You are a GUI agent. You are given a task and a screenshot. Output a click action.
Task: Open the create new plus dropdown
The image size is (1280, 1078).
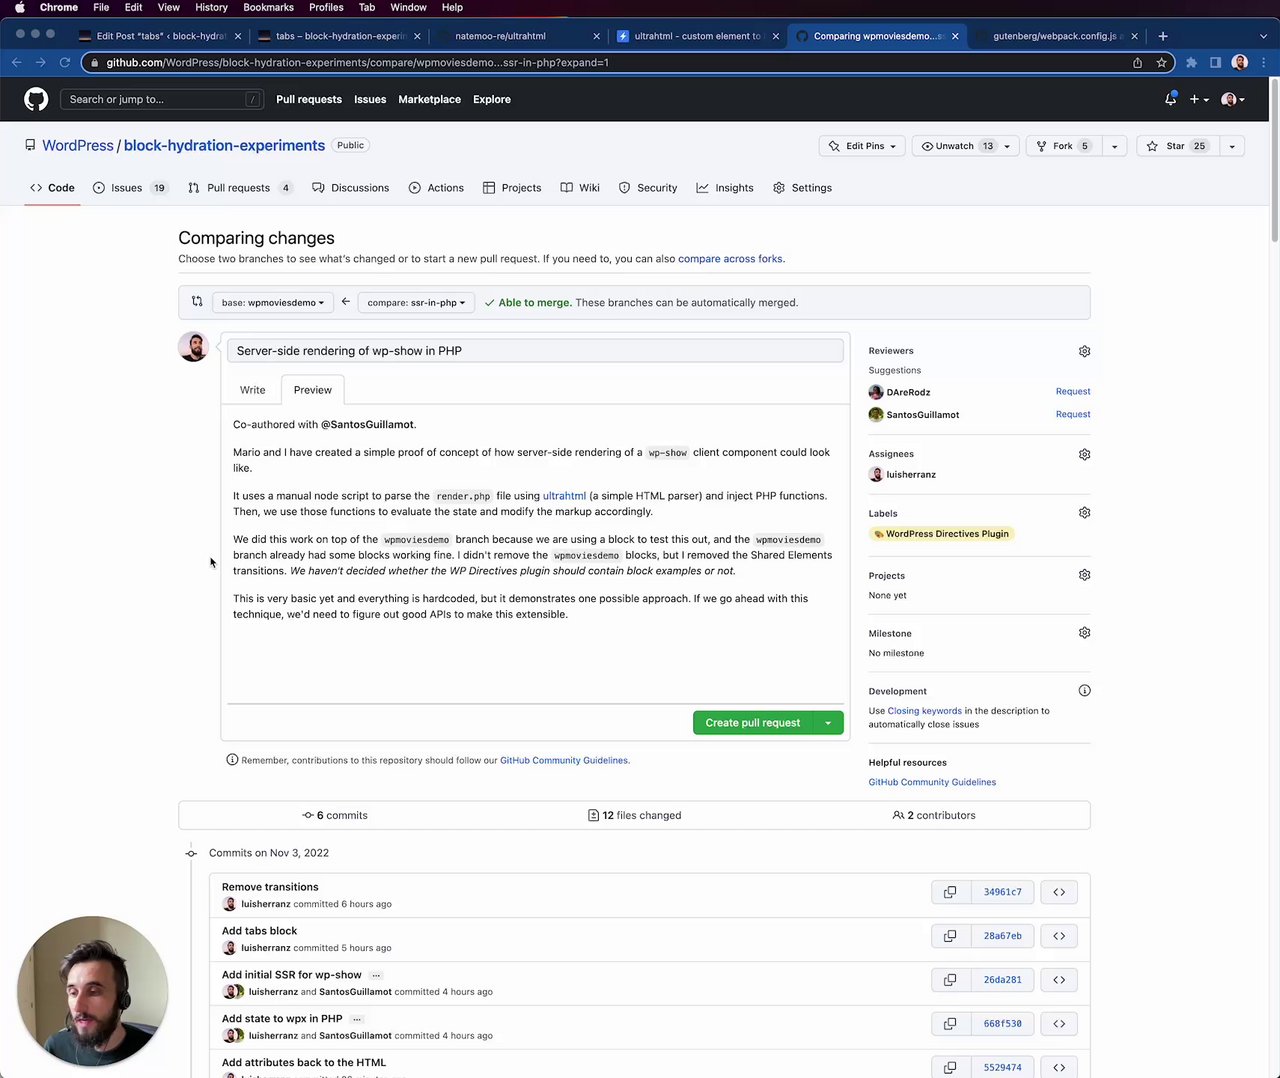tap(1199, 99)
